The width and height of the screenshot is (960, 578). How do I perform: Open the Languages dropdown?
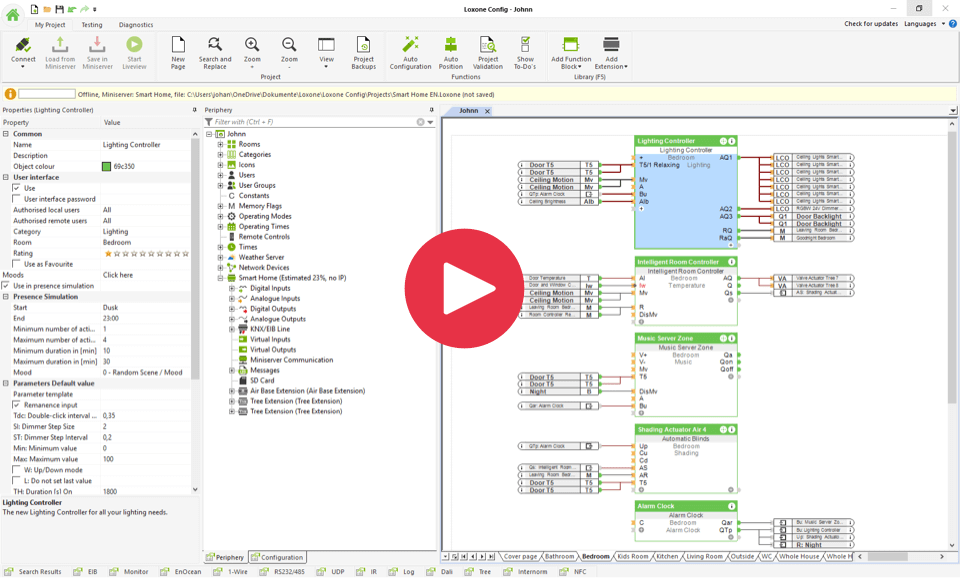pos(923,24)
